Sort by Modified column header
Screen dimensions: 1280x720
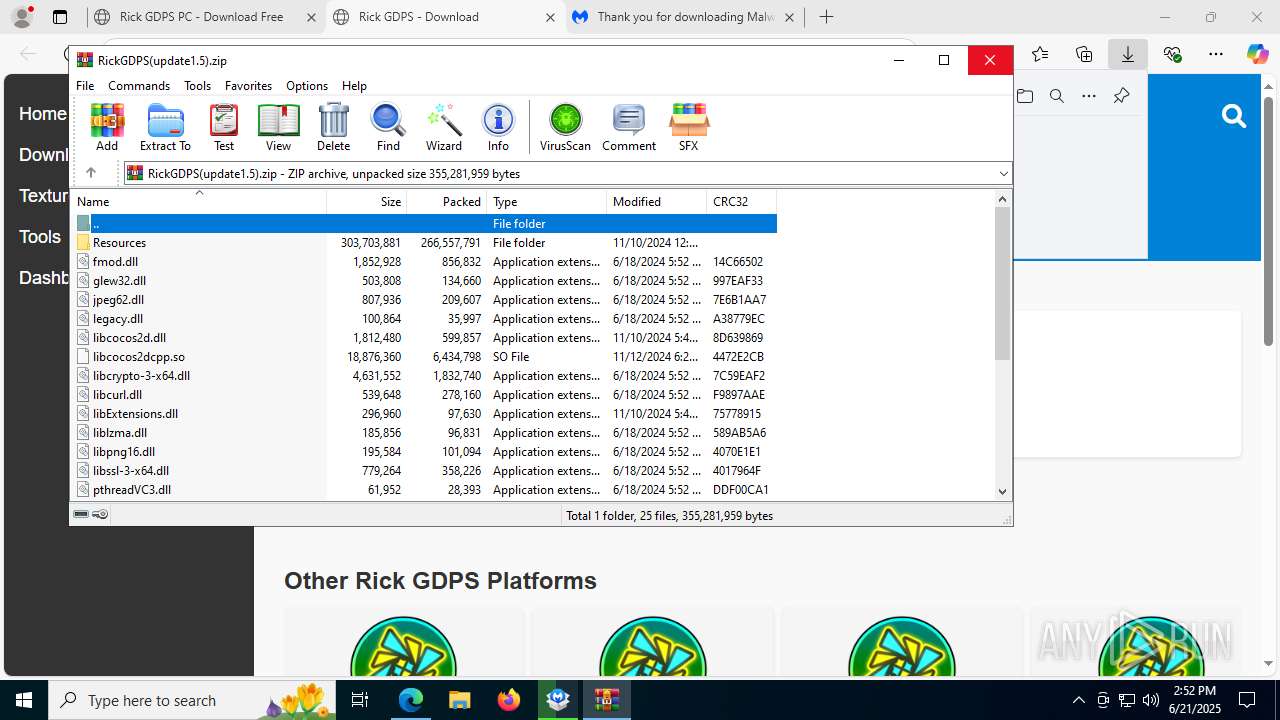tap(657, 202)
